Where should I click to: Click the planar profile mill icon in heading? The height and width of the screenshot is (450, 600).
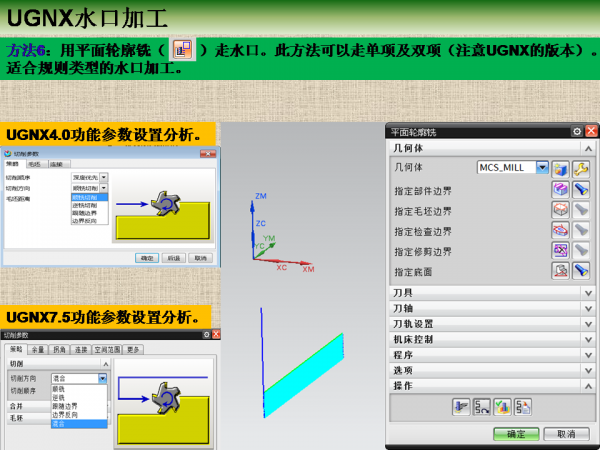pos(183,50)
